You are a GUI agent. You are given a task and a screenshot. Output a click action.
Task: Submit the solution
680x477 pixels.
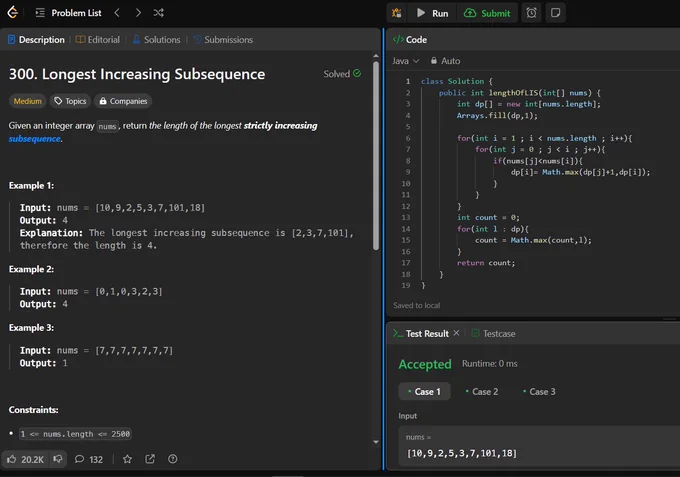[x=487, y=13]
